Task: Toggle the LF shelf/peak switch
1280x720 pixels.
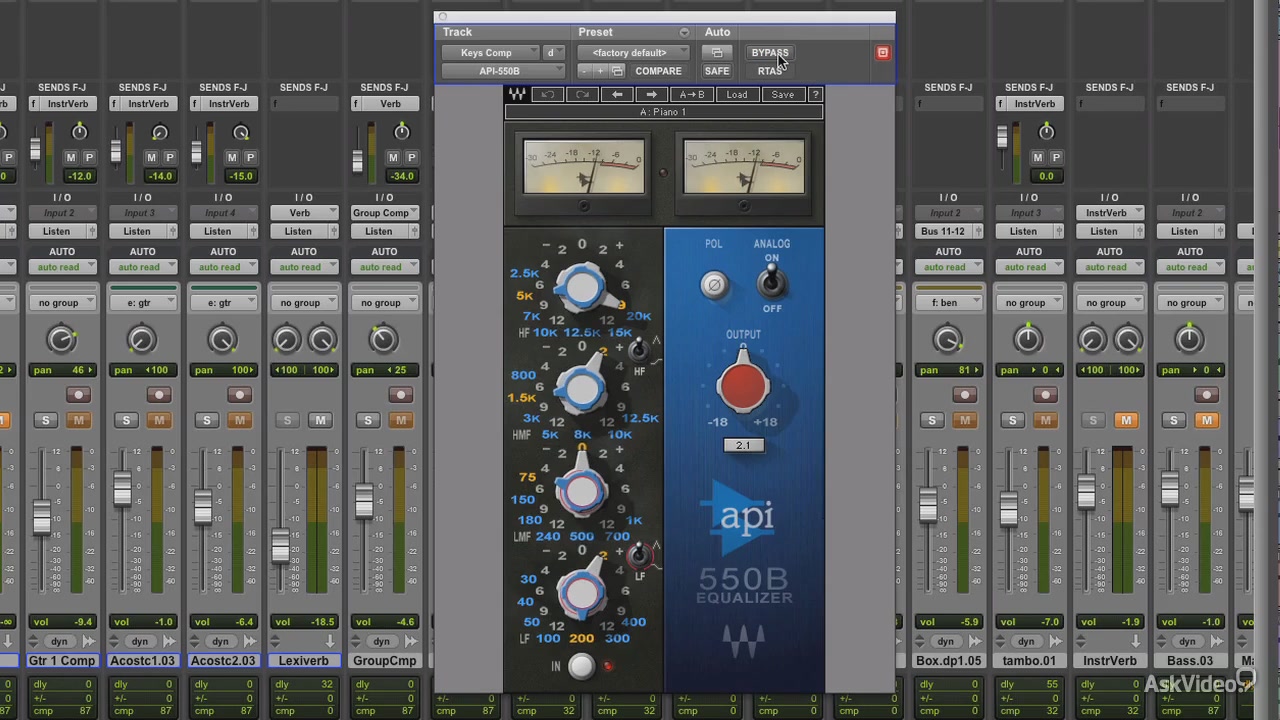Action: pos(638,553)
